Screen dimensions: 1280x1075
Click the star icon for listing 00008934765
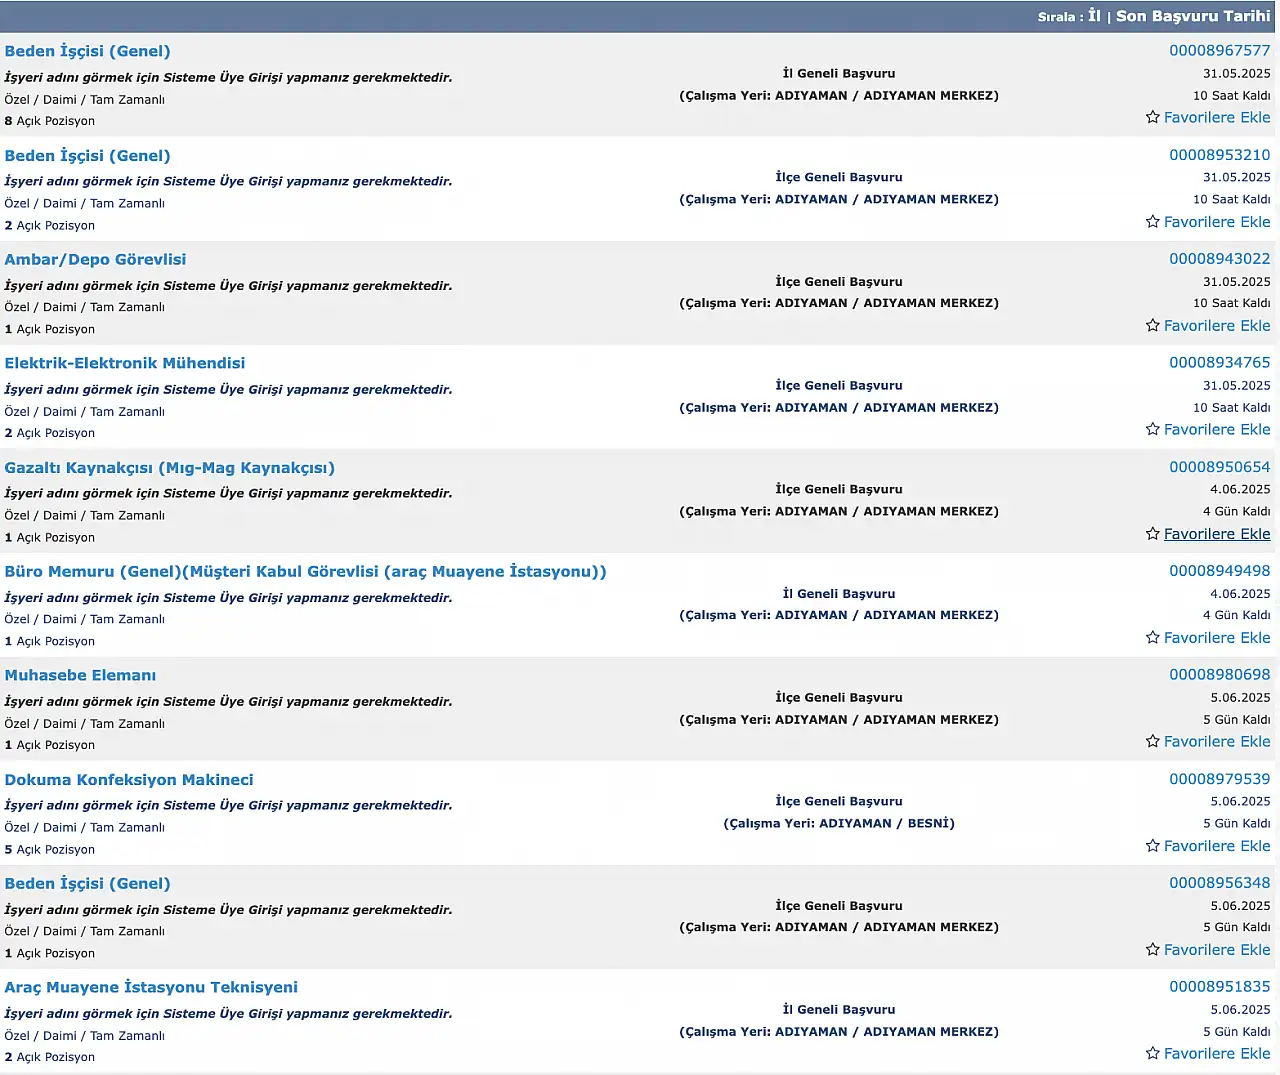[1153, 430]
